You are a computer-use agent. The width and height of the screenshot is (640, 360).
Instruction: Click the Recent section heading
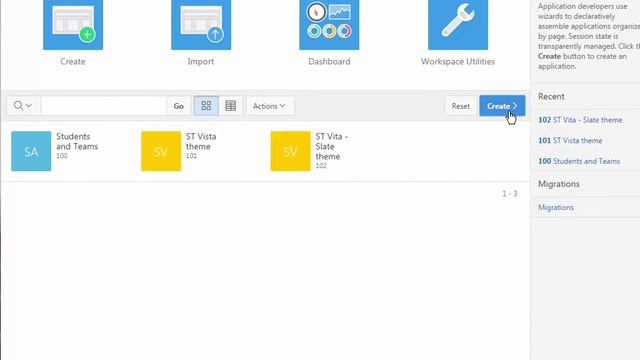coord(551,97)
